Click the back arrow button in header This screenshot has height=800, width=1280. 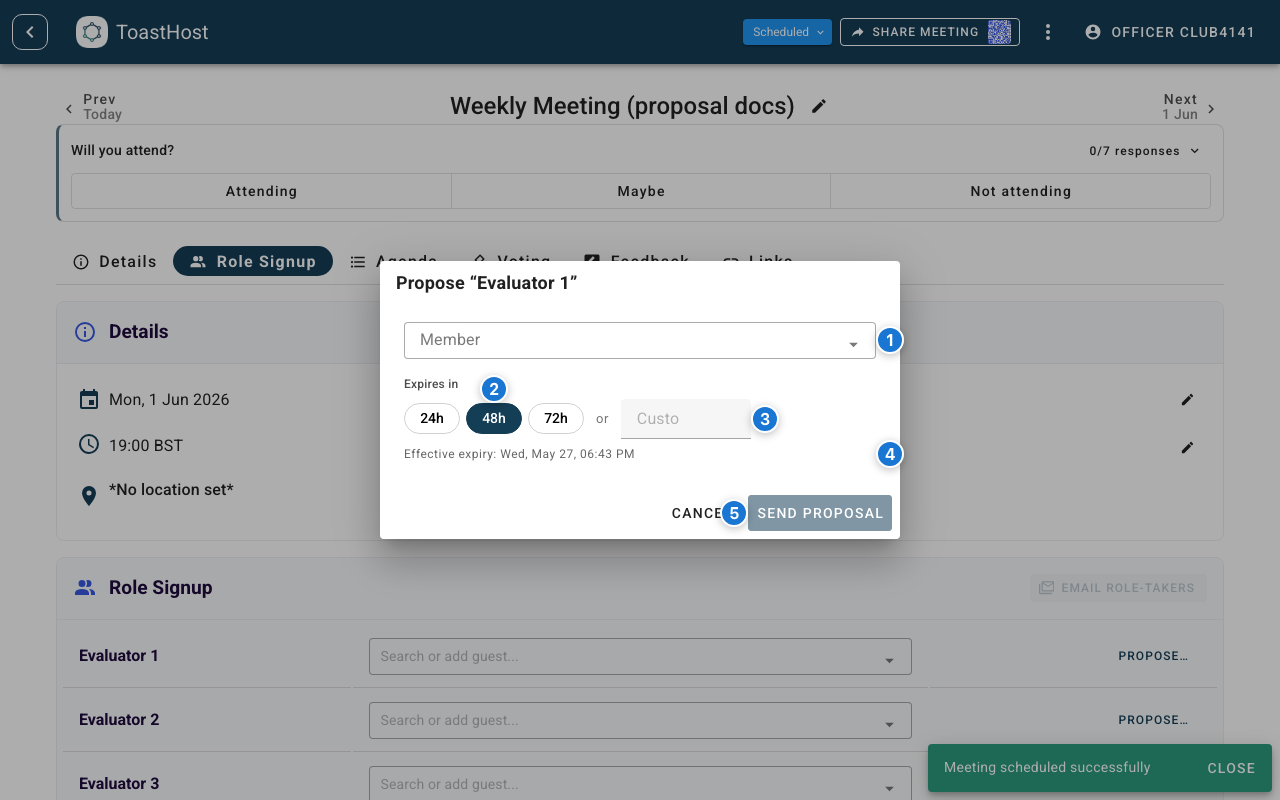[30, 32]
